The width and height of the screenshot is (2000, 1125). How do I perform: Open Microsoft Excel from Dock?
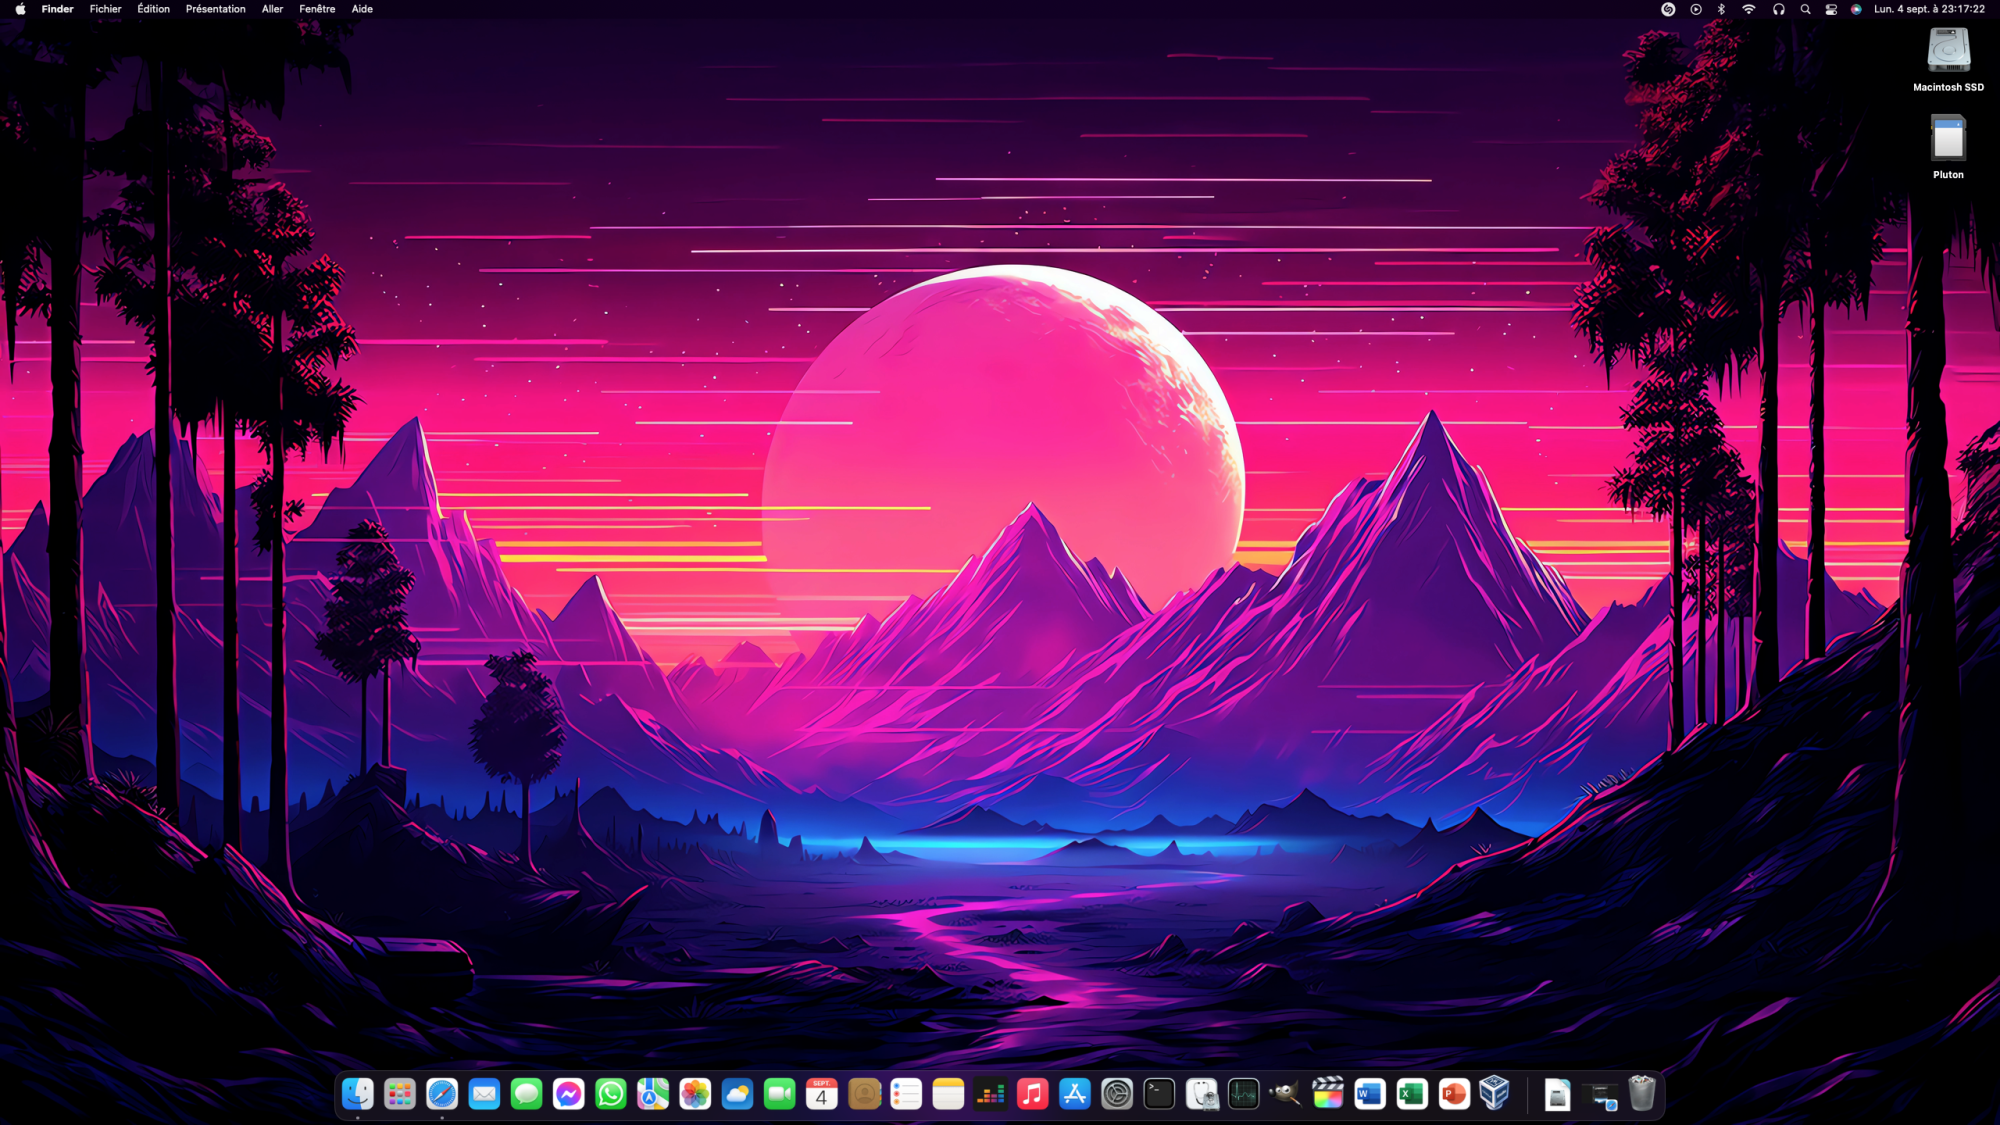tap(1412, 1094)
